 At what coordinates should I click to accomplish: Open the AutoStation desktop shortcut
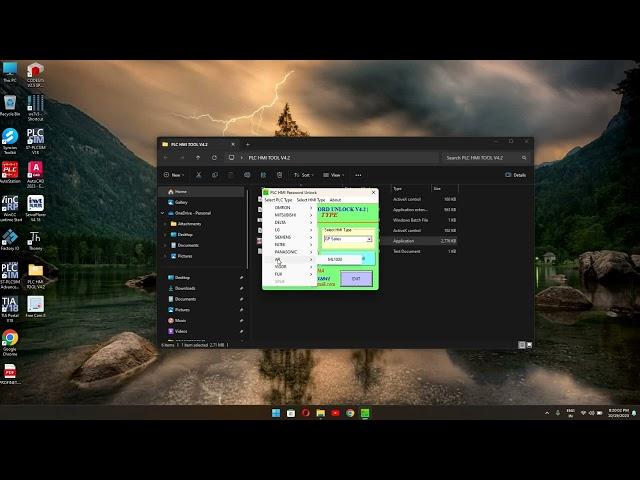pos(10,172)
